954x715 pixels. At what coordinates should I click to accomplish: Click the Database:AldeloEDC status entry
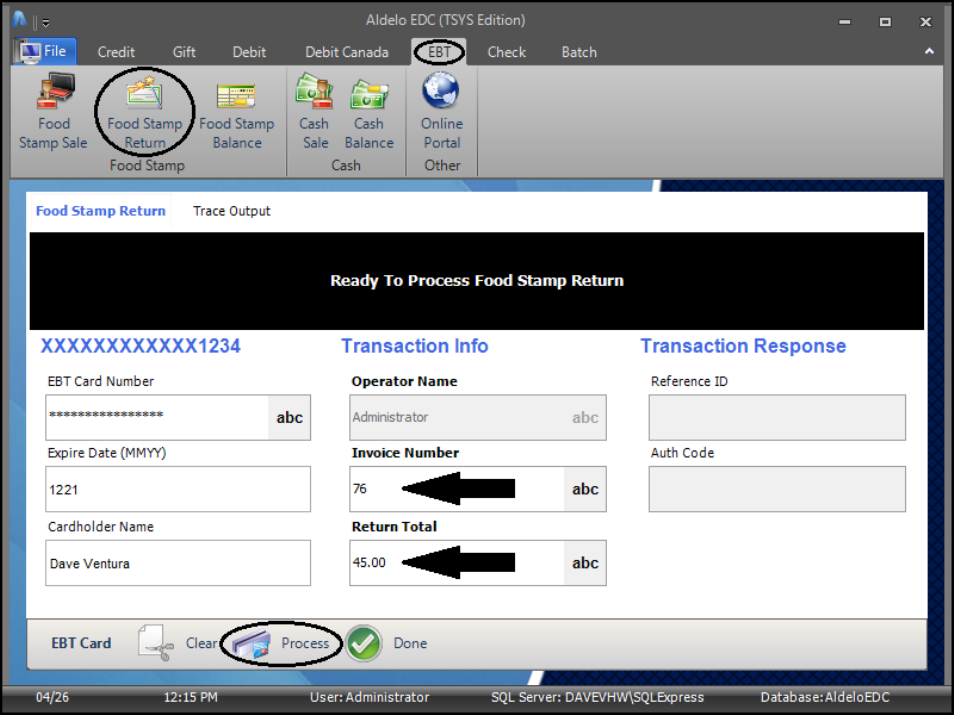click(x=825, y=697)
